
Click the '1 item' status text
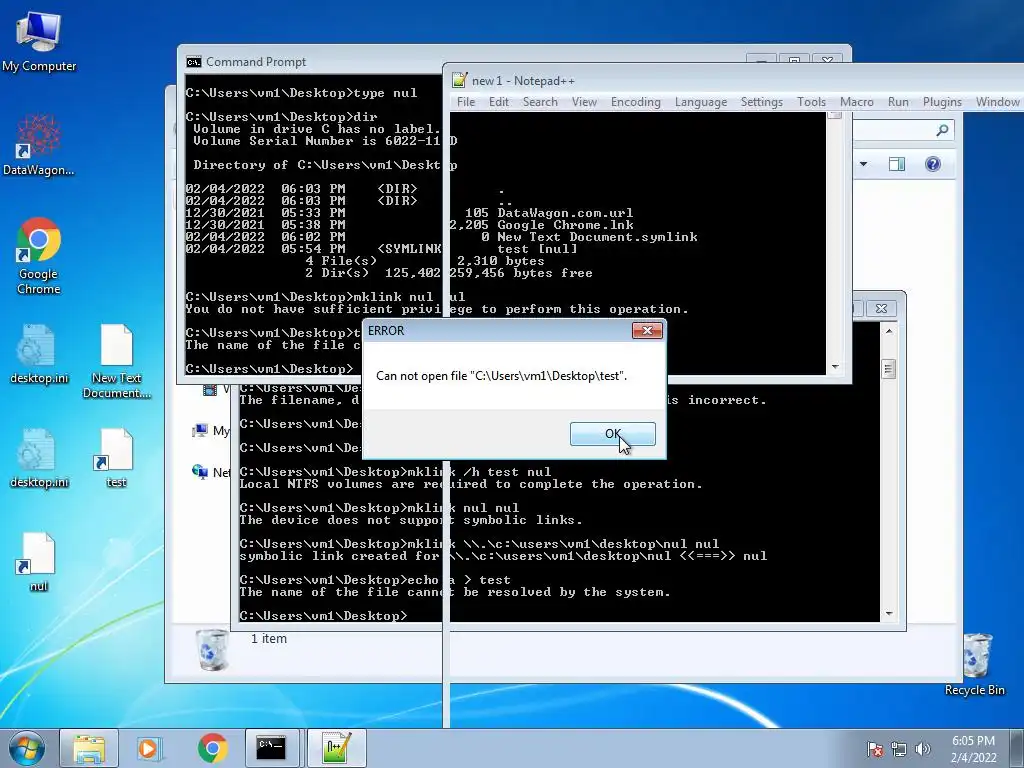pos(268,639)
